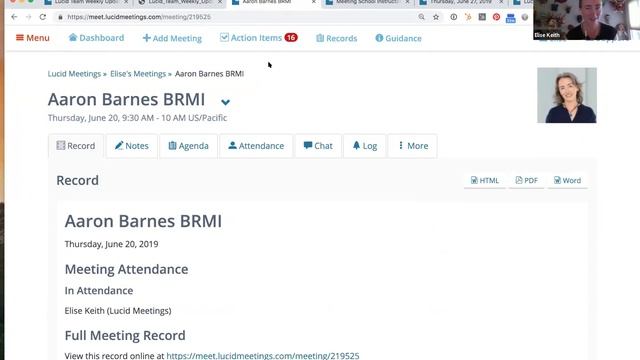This screenshot has height=360, width=640.
Task: Close the Meeting School browser tab
Action: tap(407, 2)
